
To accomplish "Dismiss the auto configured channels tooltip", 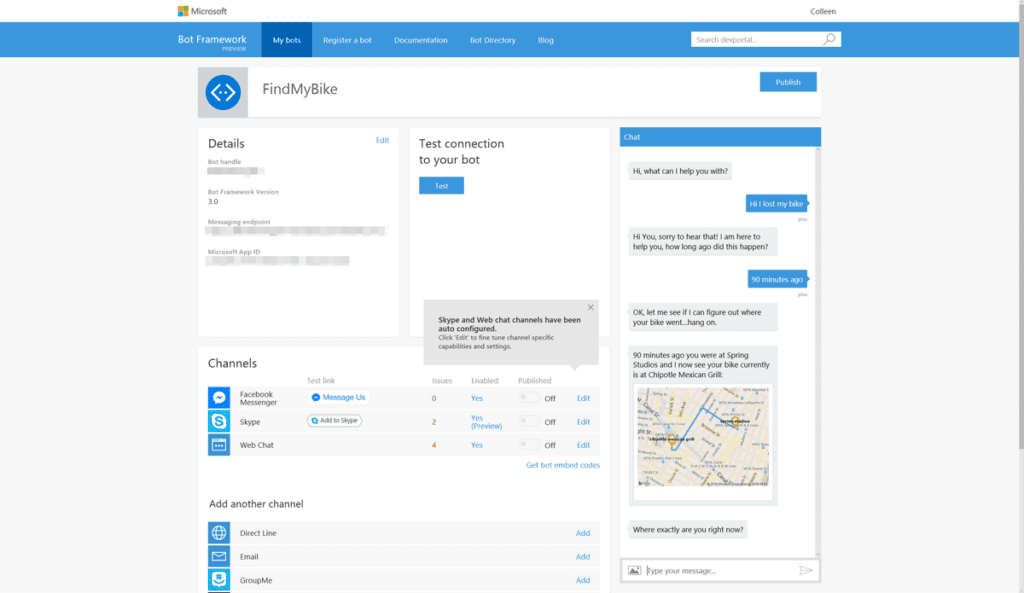I will pos(590,308).
